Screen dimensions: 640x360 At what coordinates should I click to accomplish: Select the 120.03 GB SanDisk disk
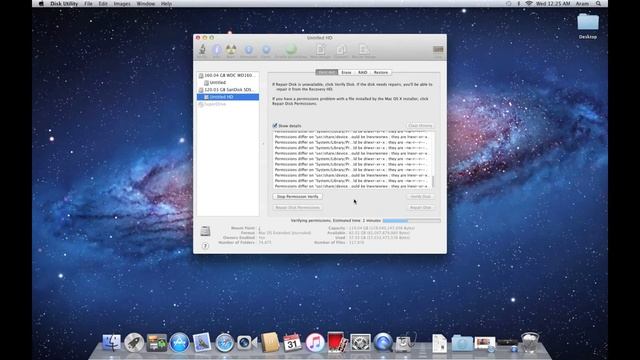point(228,90)
